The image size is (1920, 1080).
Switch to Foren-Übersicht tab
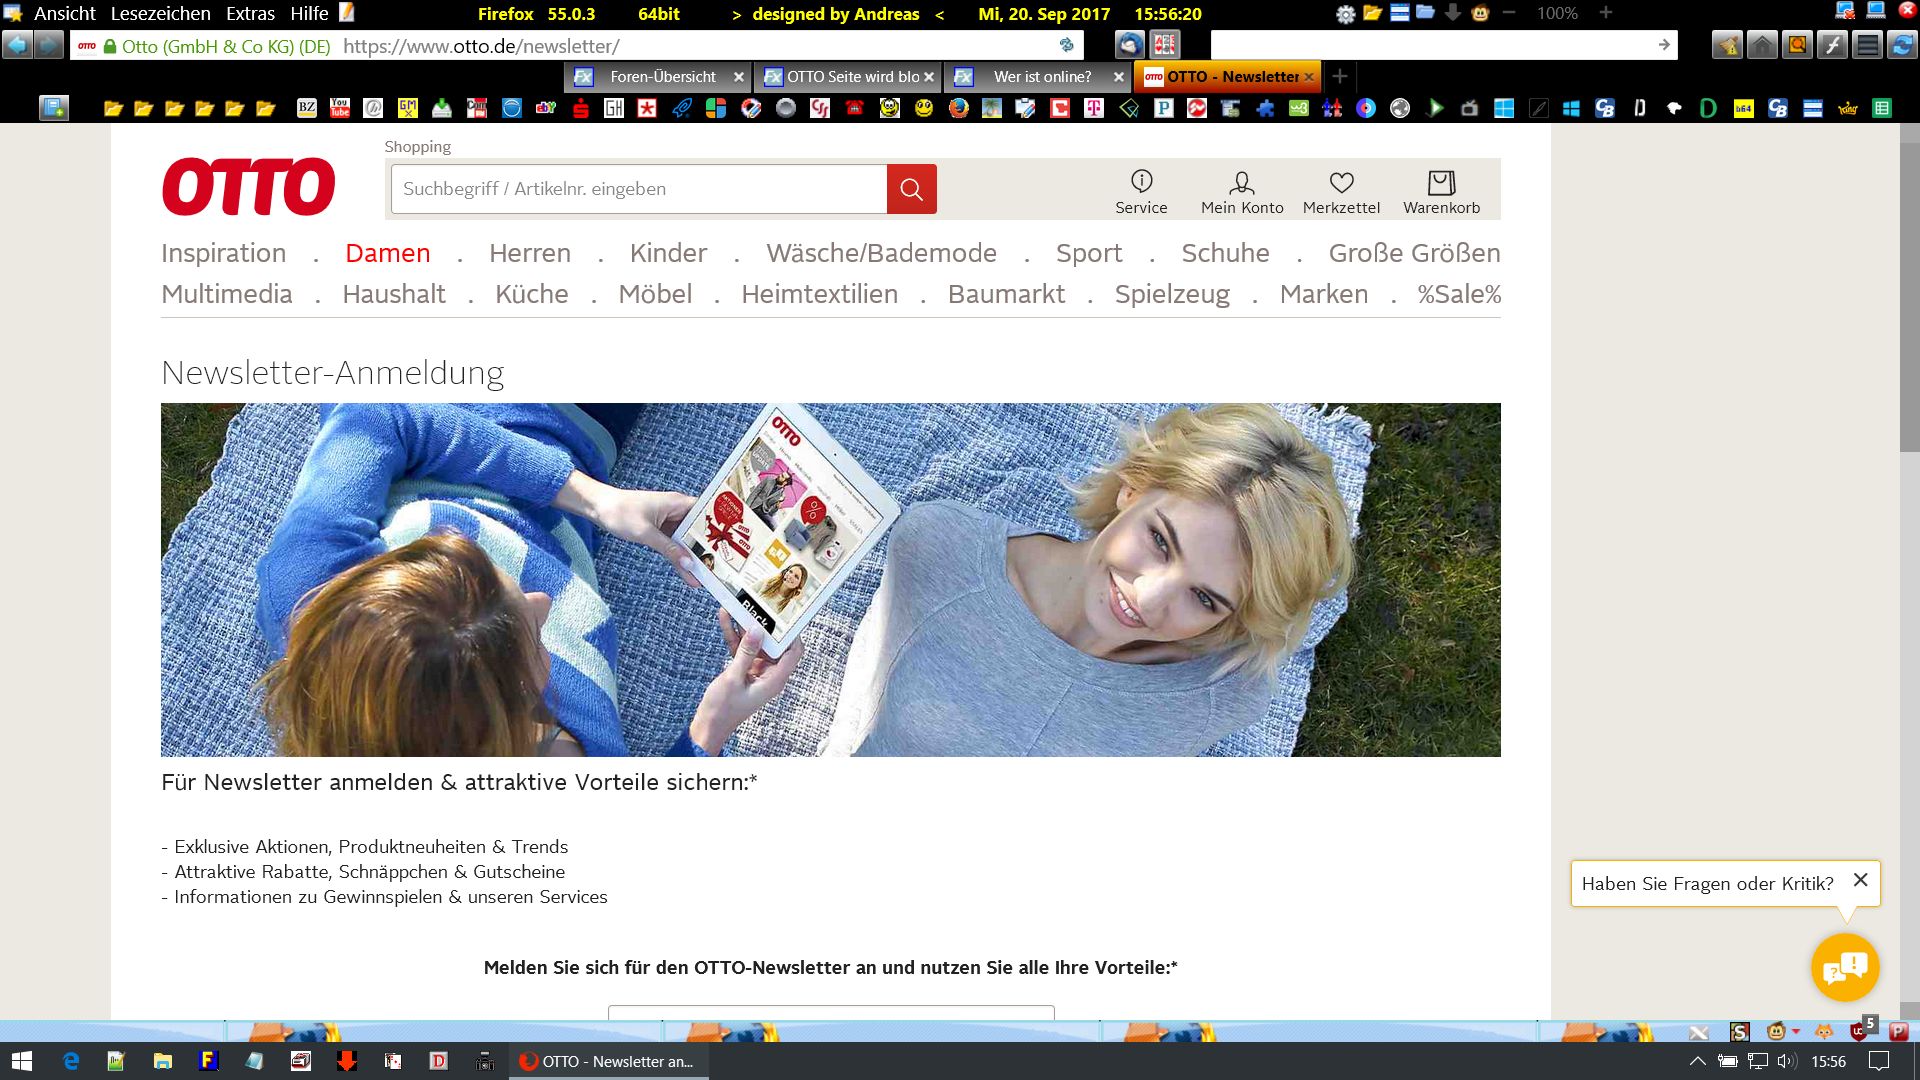click(662, 77)
